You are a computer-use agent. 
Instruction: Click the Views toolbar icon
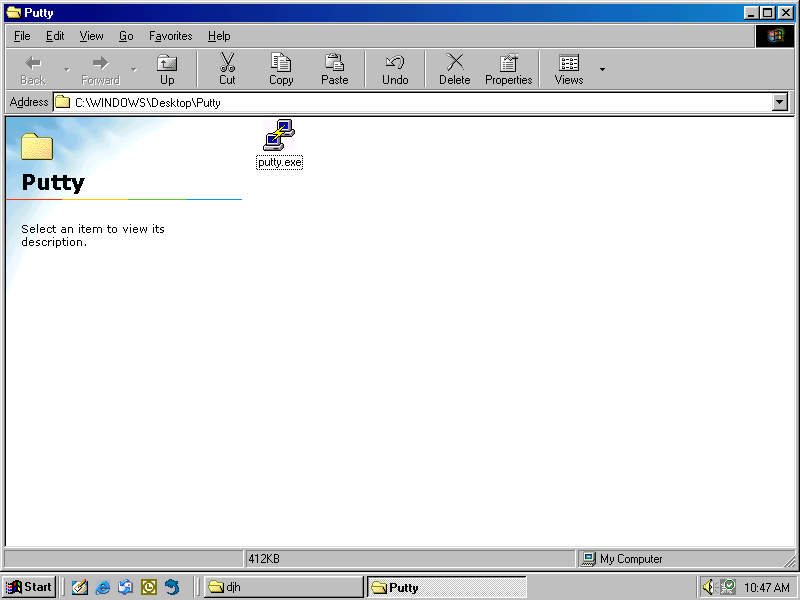point(569,62)
